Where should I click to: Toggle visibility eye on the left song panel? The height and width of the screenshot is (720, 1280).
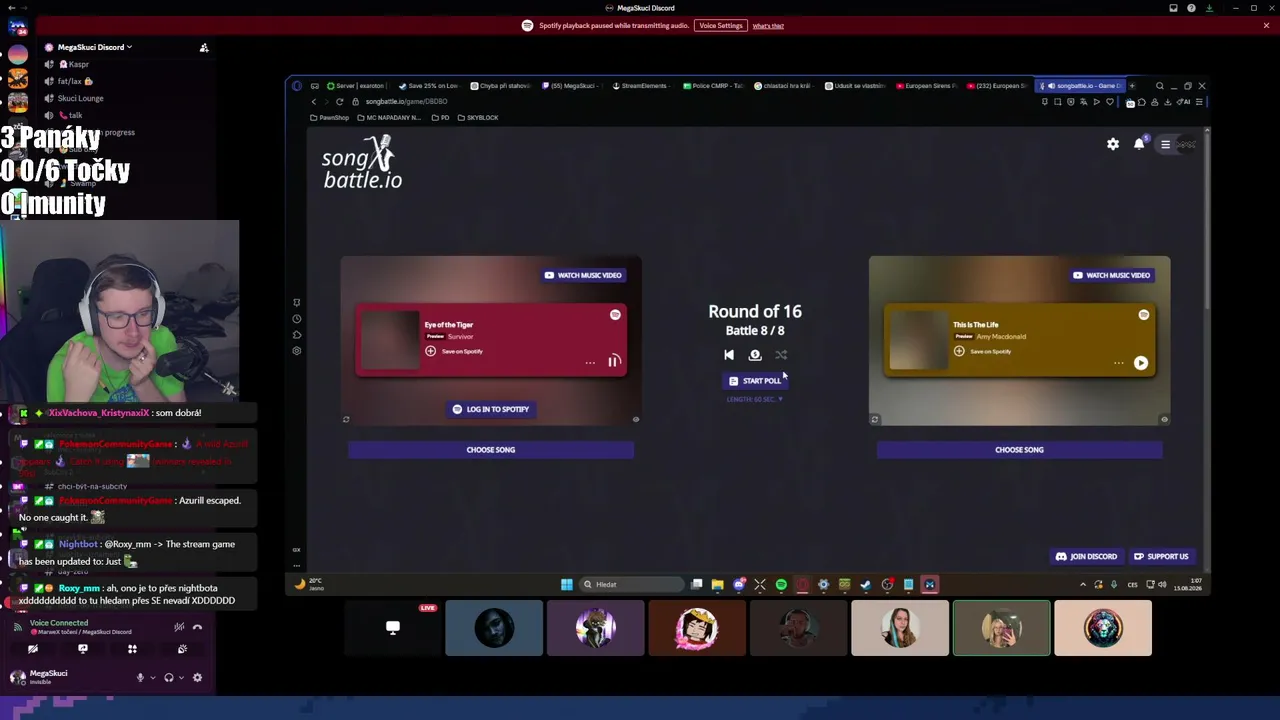click(x=636, y=420)
